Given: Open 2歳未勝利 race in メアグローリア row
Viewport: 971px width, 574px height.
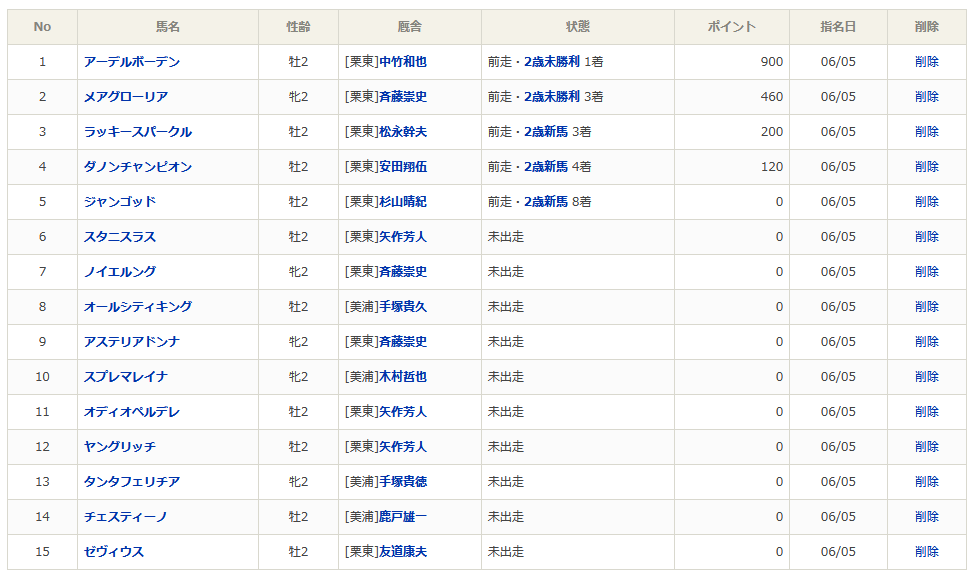Looking at the screenshot, I should (552, 97).
